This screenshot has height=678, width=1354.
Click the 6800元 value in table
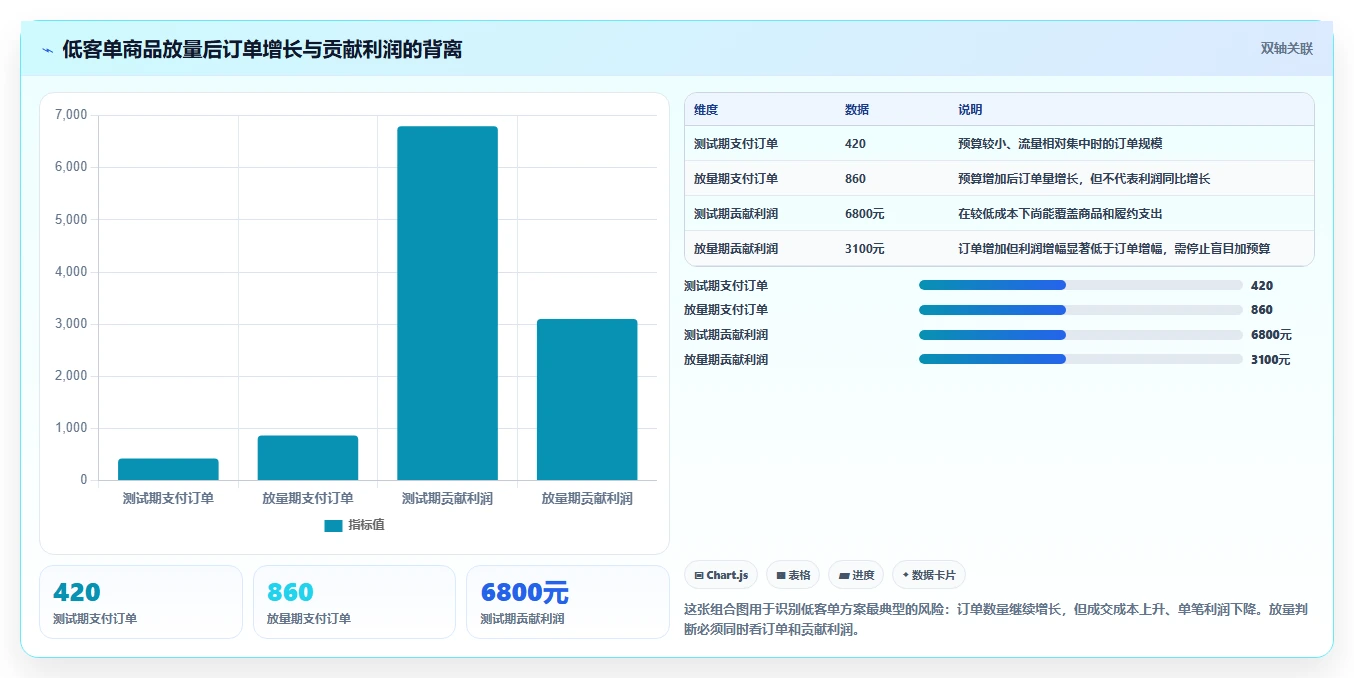click(865, 214)
